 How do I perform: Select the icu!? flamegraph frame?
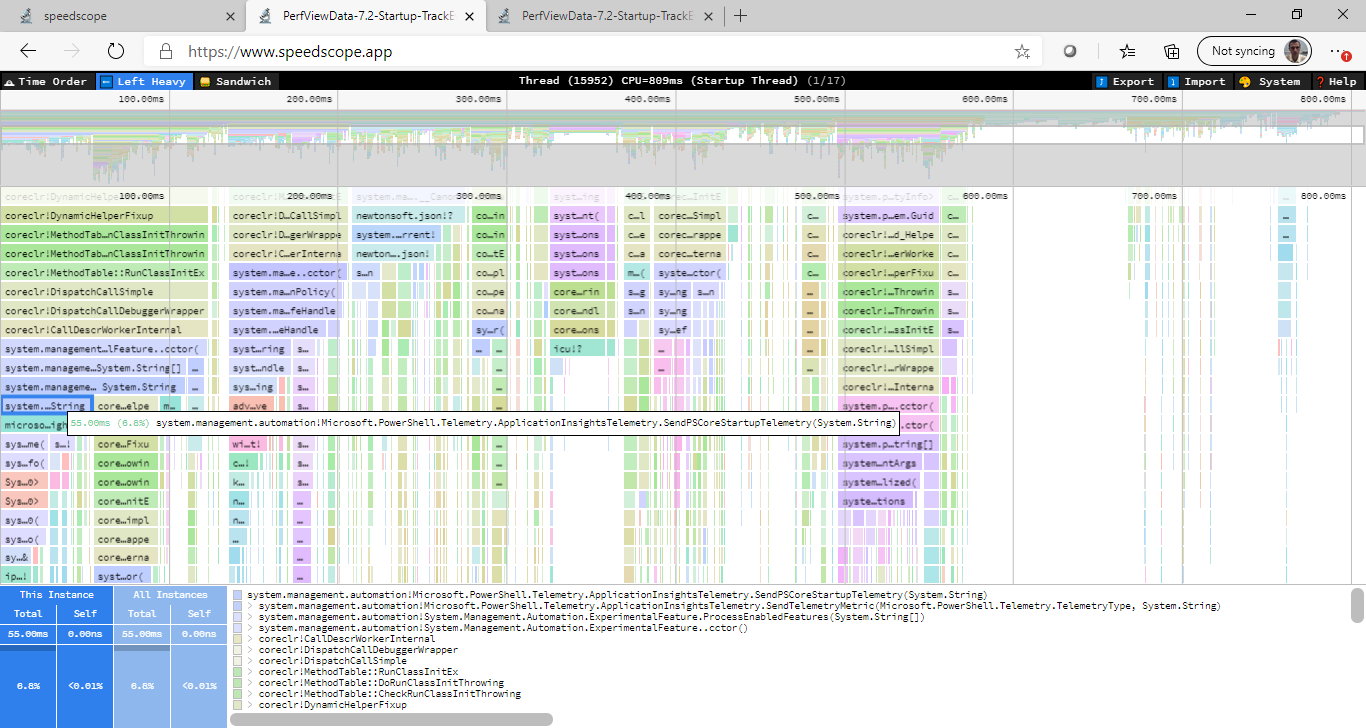579,349
